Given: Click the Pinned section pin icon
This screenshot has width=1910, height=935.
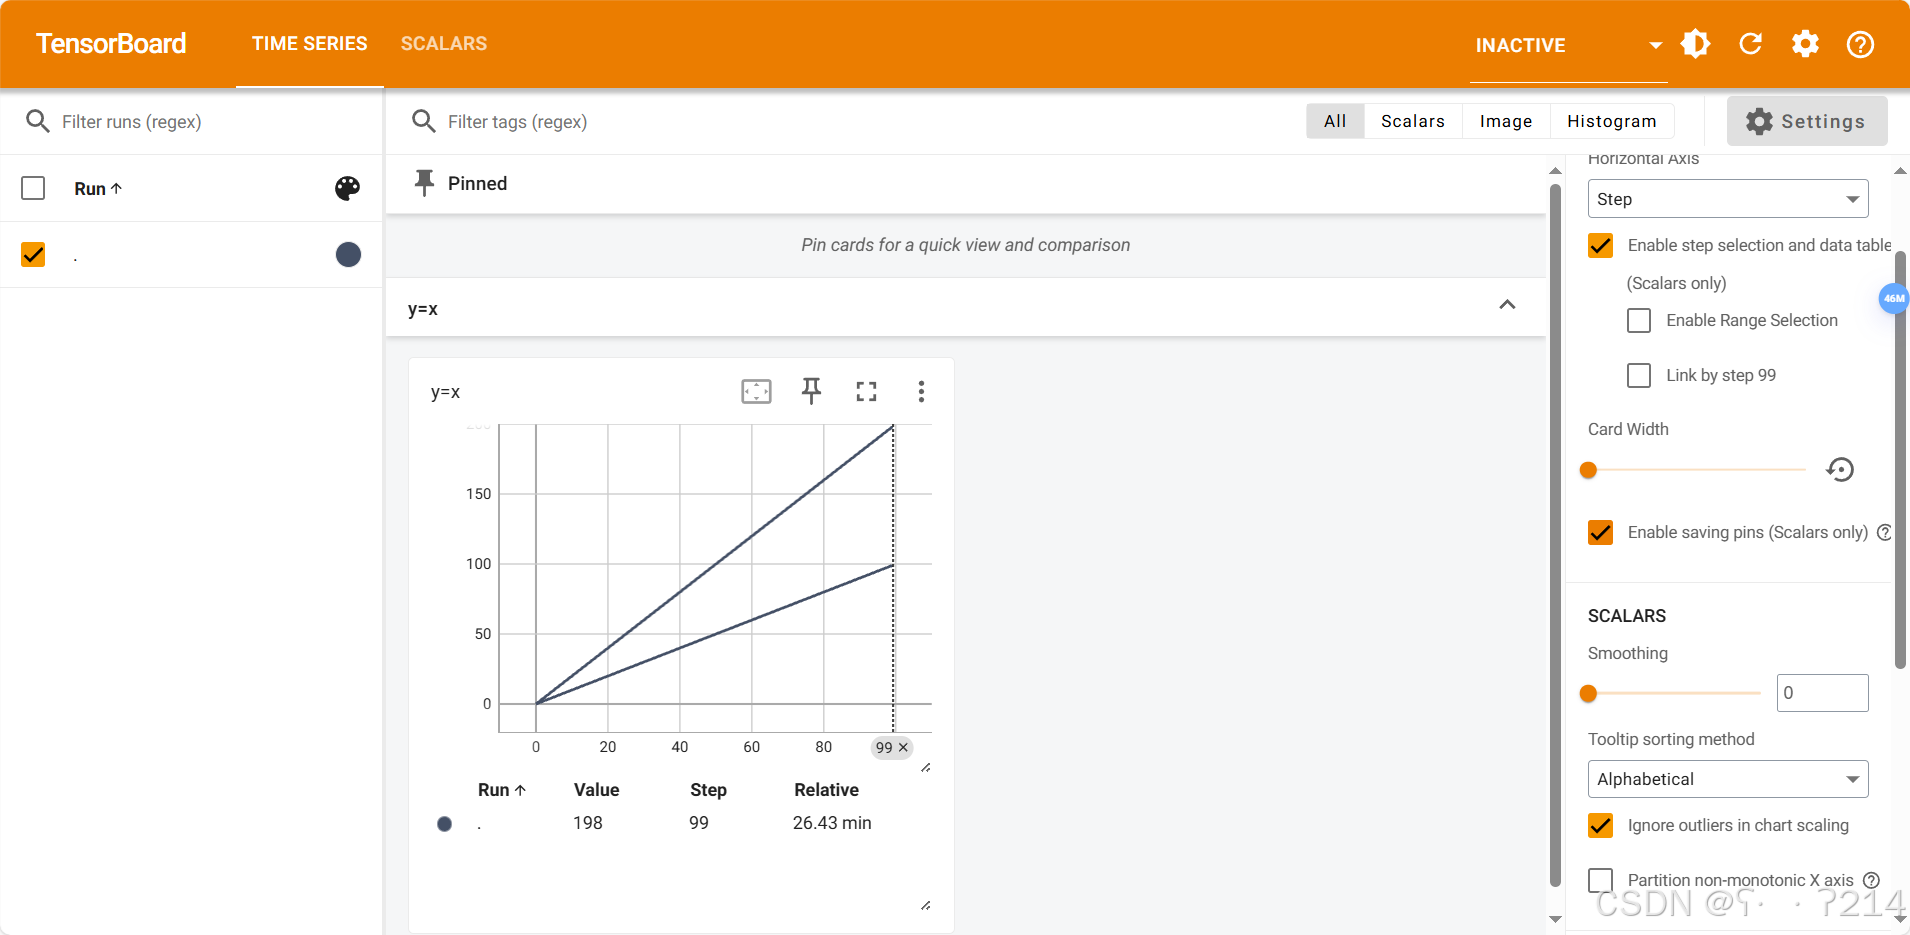Looking at the screenshot, I should [x=424, y=183].
